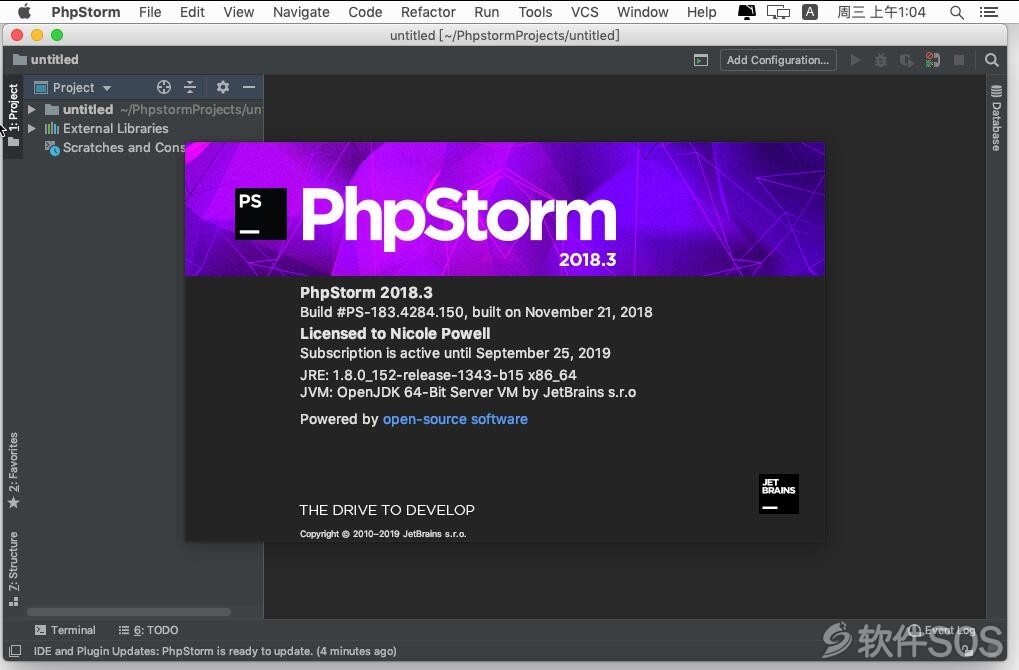Click the Stop square icon
This screenshot has width=1019, height=670.
(x=959, y=60)
